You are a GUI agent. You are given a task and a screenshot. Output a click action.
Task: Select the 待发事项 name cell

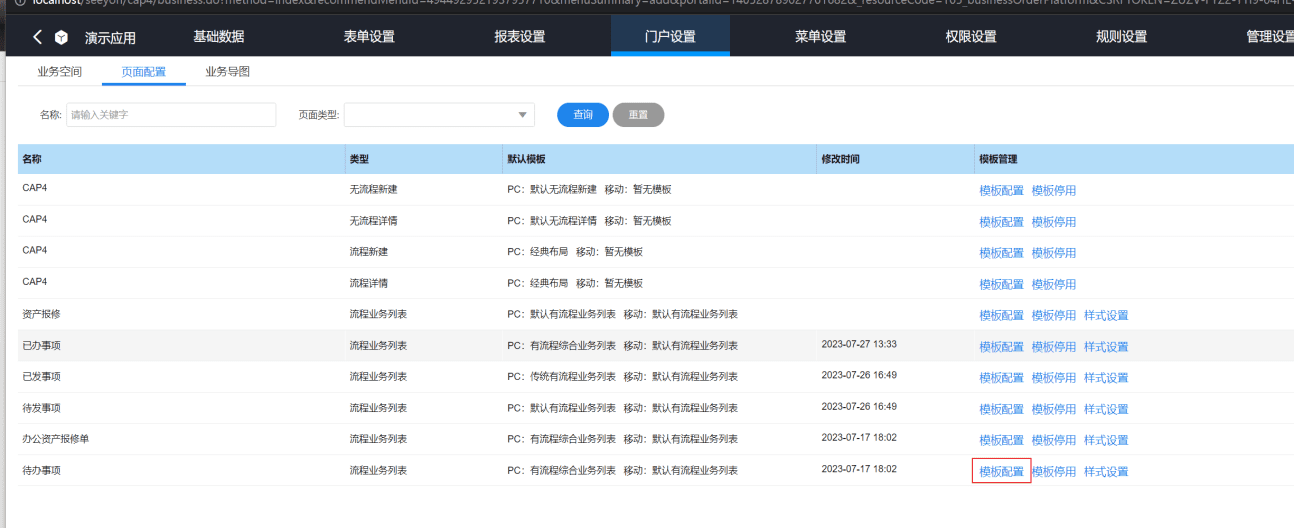pos(41,407)
